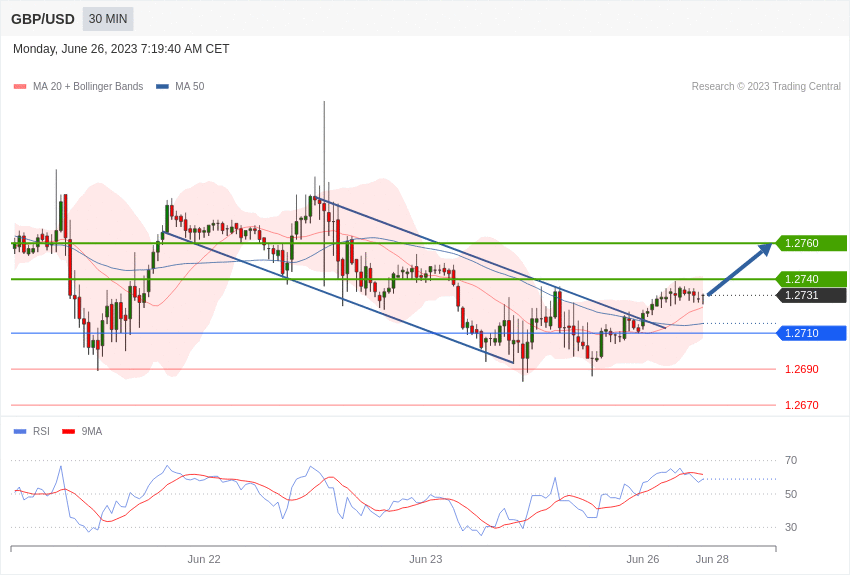Screen dimensions: 850x576
Task: Click the RSI legend color swatch
Action: pyautogui.click(x=20, y=432)
